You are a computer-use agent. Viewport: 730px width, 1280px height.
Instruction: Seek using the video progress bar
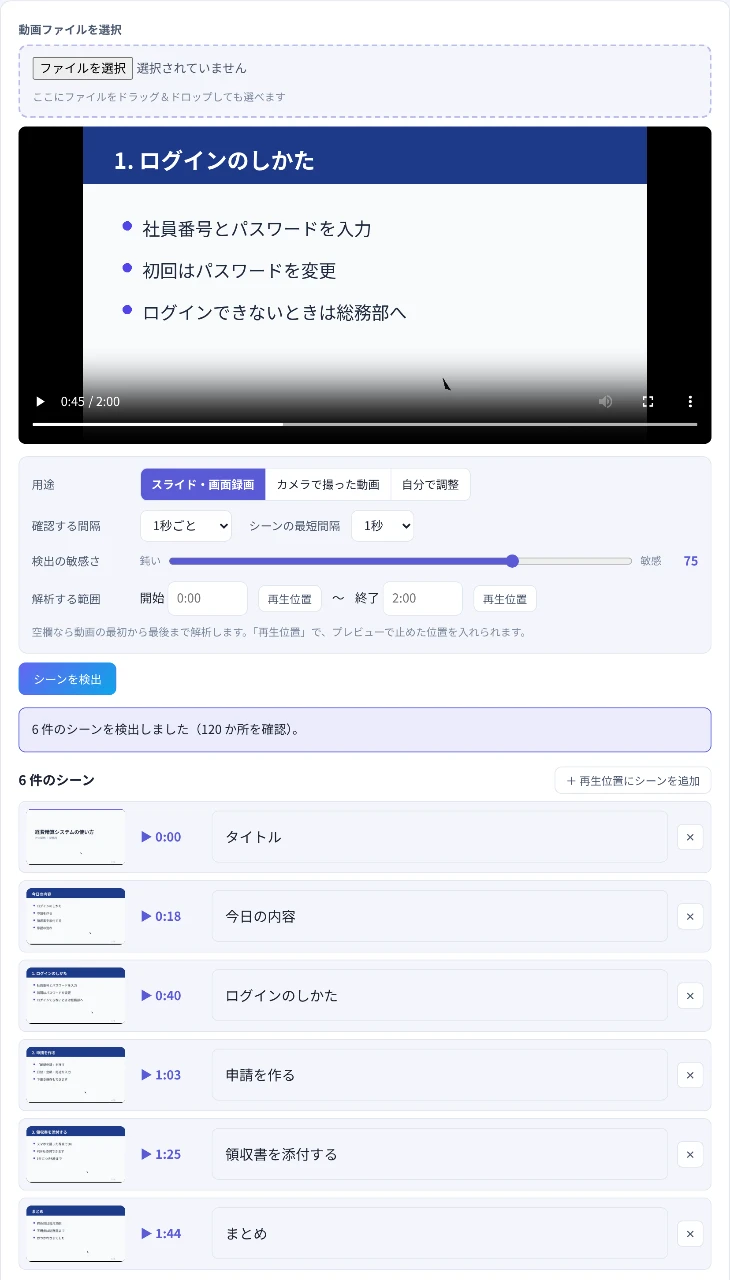[365, 424]
